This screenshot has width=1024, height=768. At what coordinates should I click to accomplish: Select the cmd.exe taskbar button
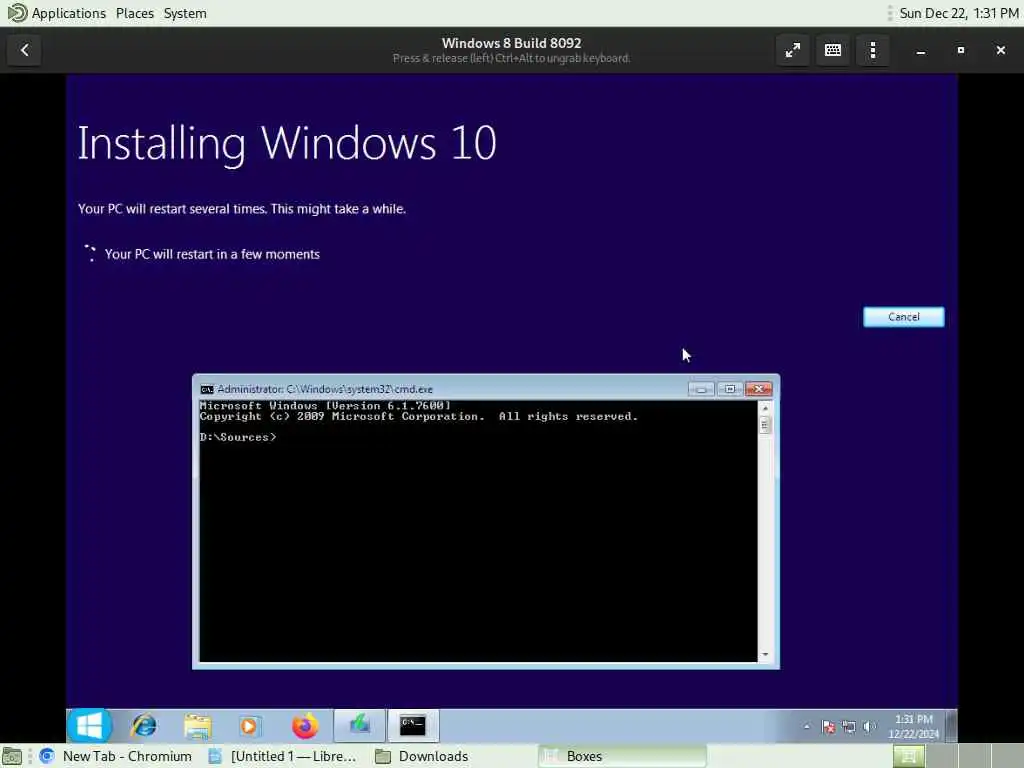[x=413, y=726]
